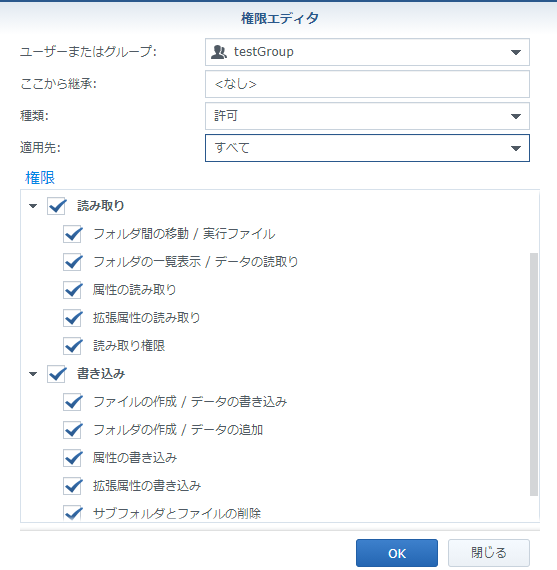Image resolution: width=557 pixels, height=570 pixels.
Task: Uncheck フォルダの作成 / データの追加
Action: [x=72, y=430]
